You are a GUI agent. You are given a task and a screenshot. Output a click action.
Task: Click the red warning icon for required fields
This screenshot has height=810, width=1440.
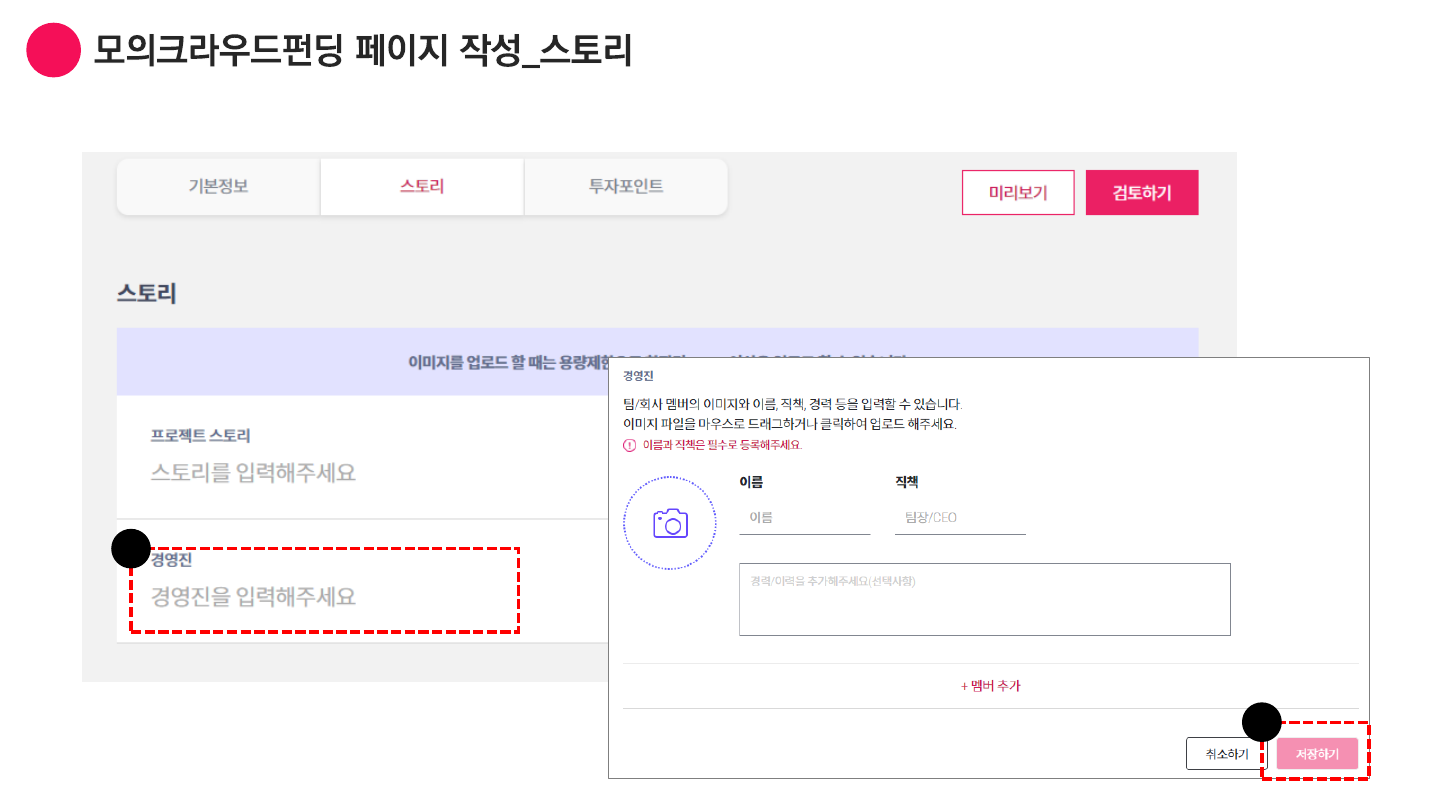(629, 445)
